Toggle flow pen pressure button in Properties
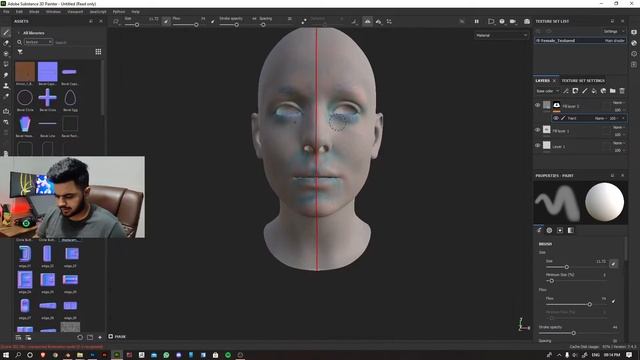Viewport: 640px width, 360px height. click(x=613, y=301)
